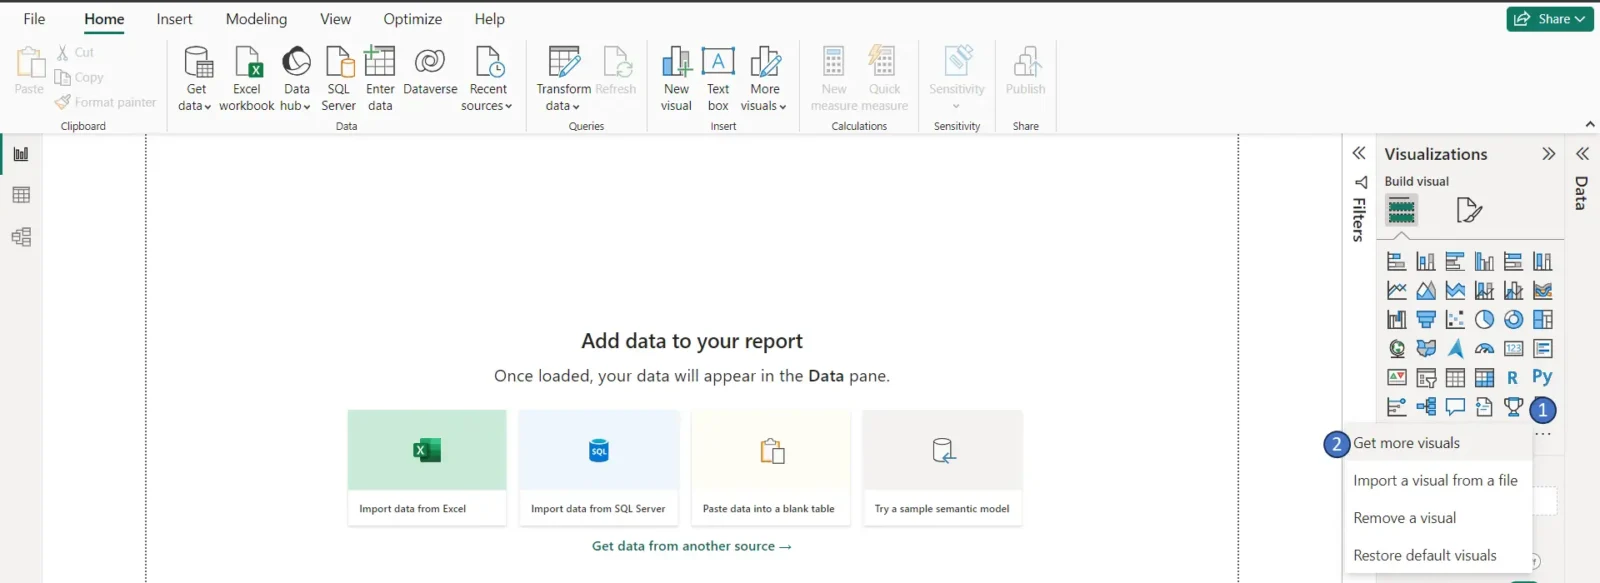1600x583 pixels.
Task: Select the Stacked bar chart visual
Action: point(1397,262)
